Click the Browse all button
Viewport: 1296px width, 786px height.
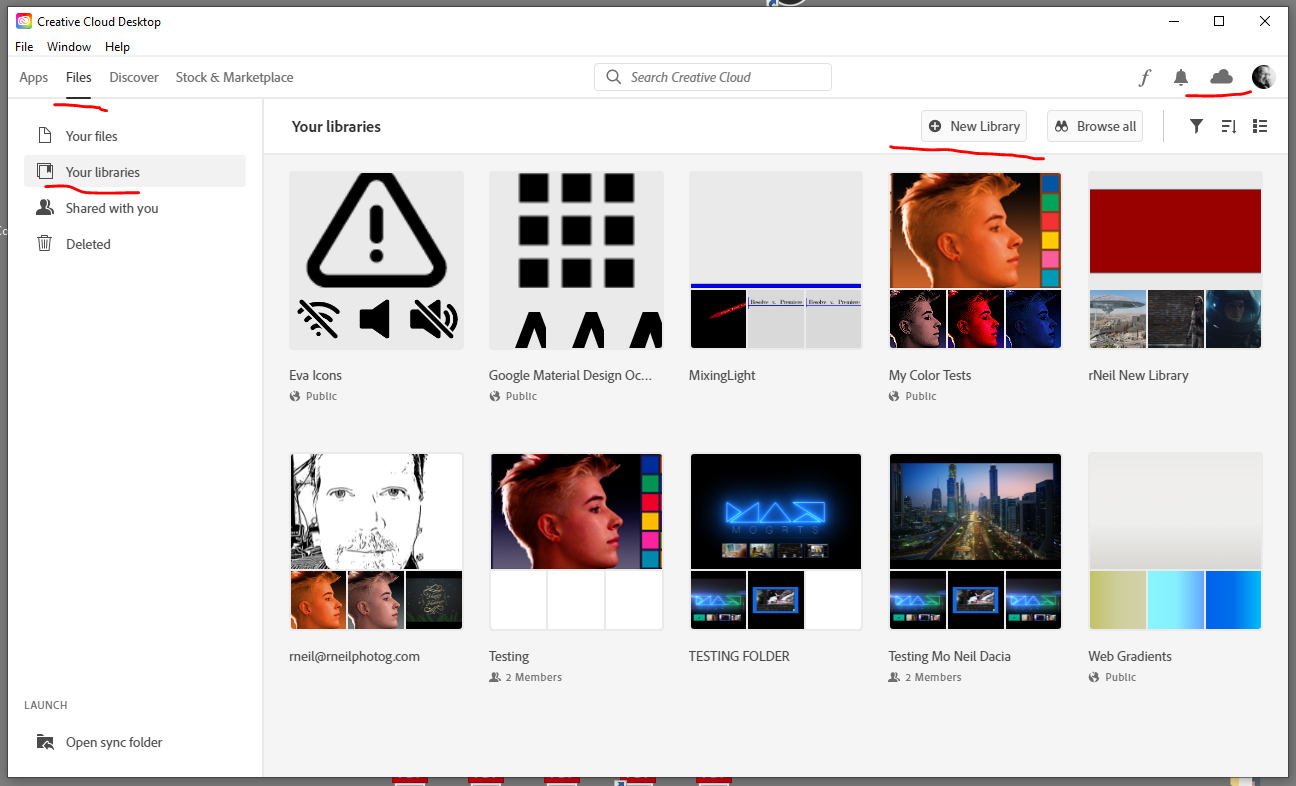point(1094,126)
